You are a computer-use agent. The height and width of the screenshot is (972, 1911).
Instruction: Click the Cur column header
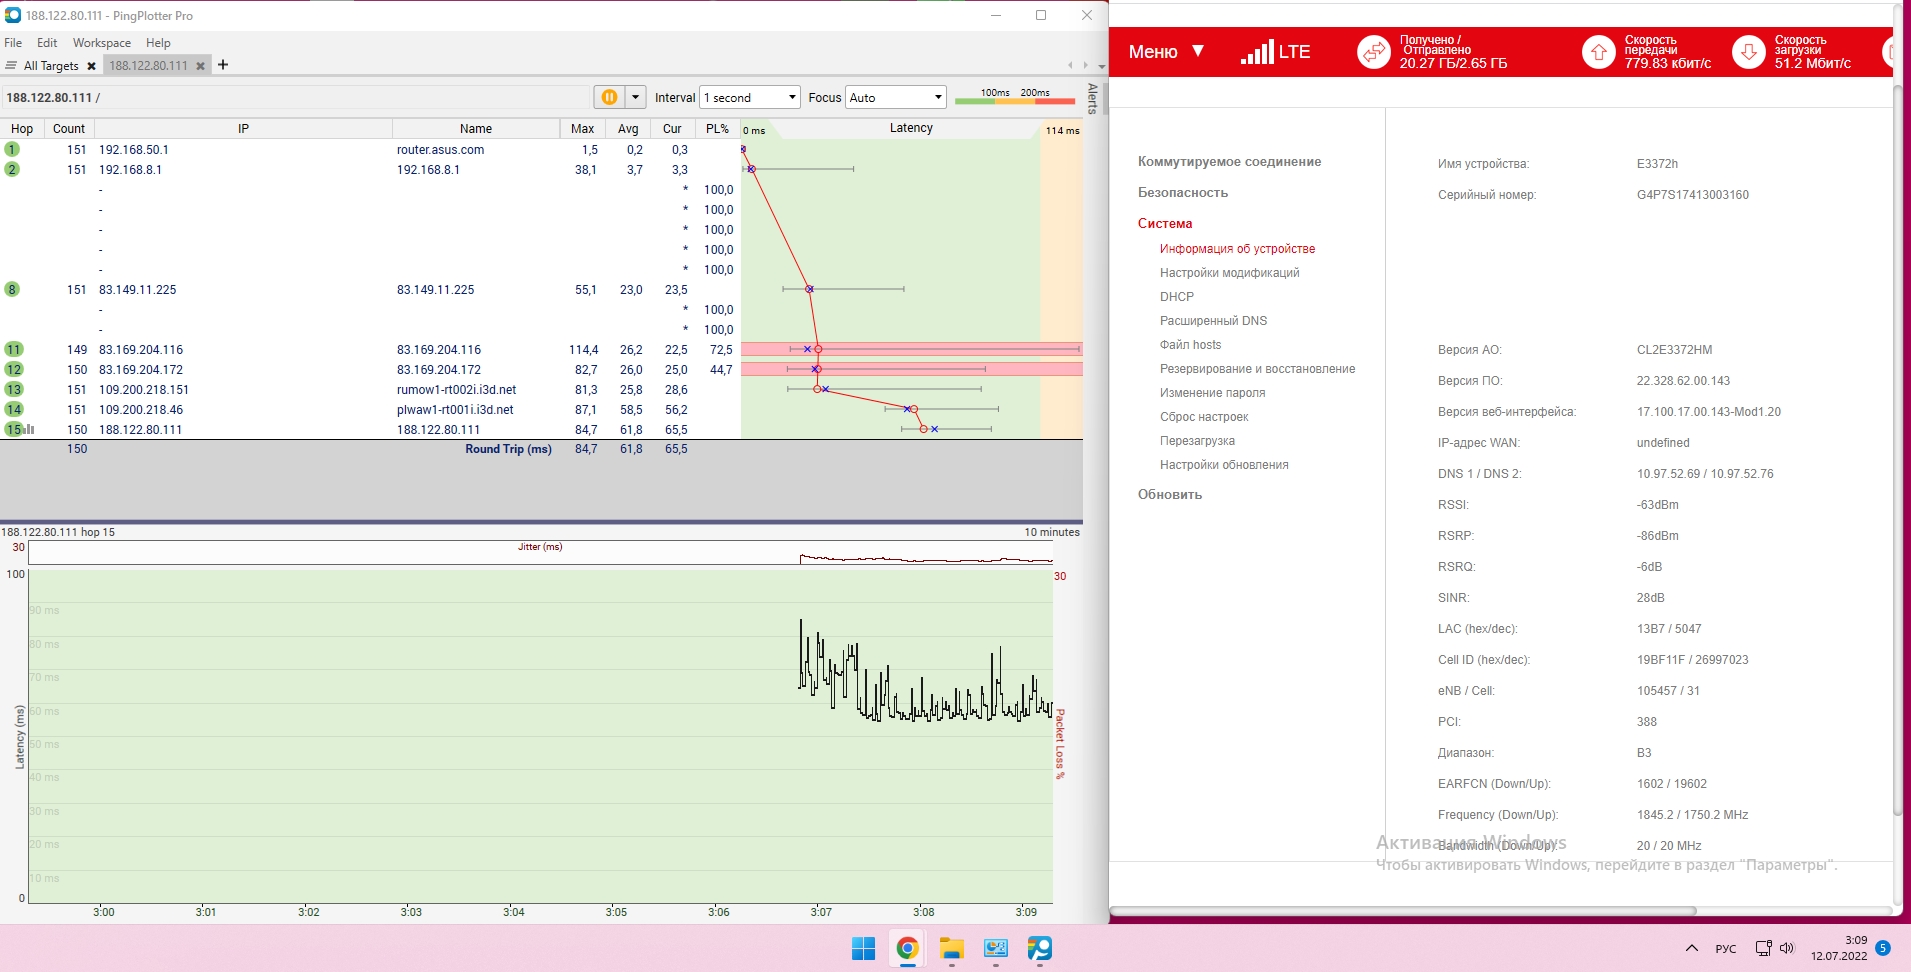(672, 129)
